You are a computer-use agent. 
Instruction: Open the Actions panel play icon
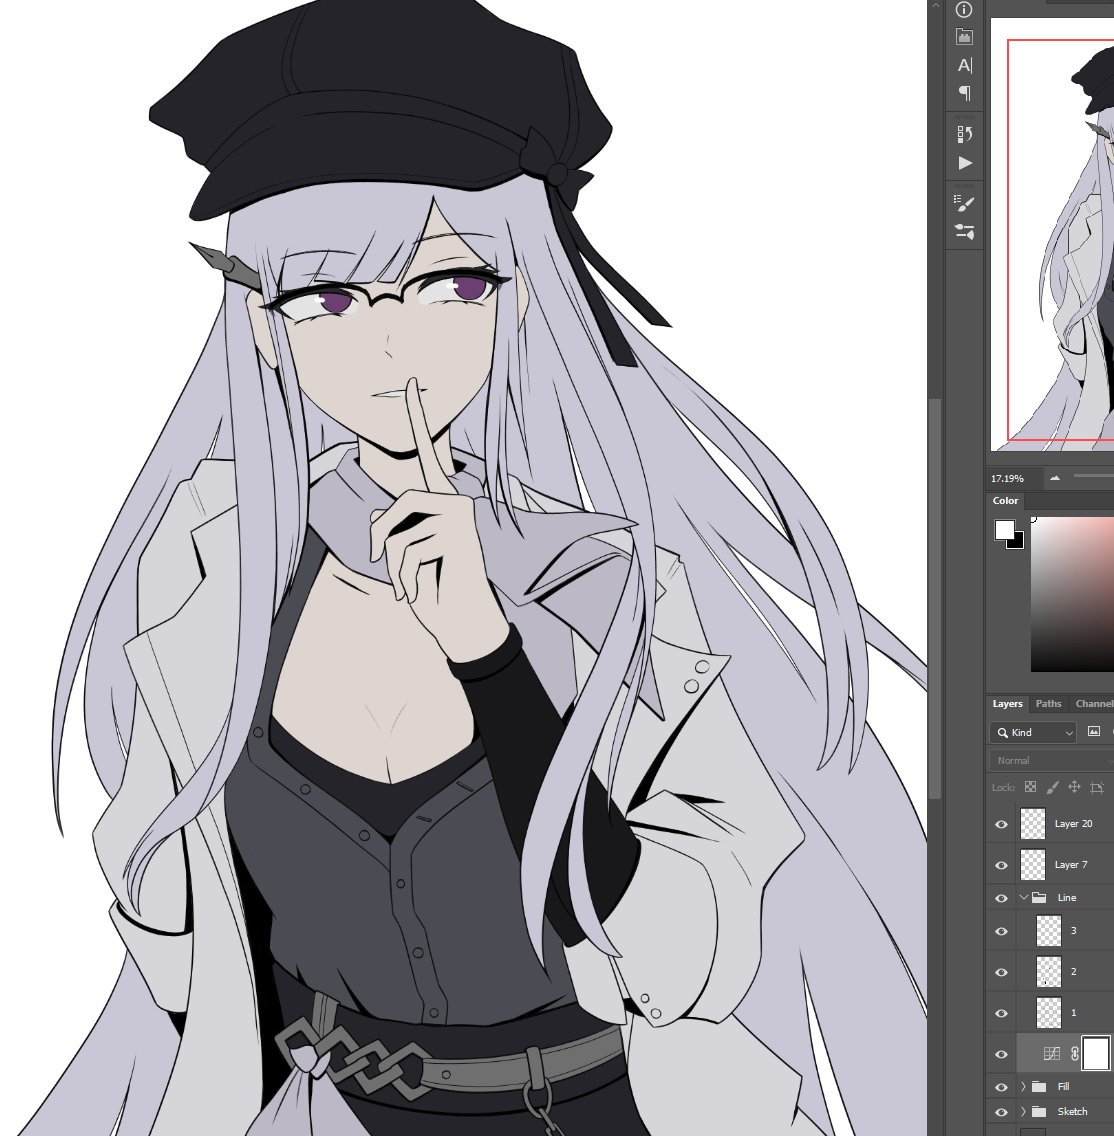(x=965, y=163)
